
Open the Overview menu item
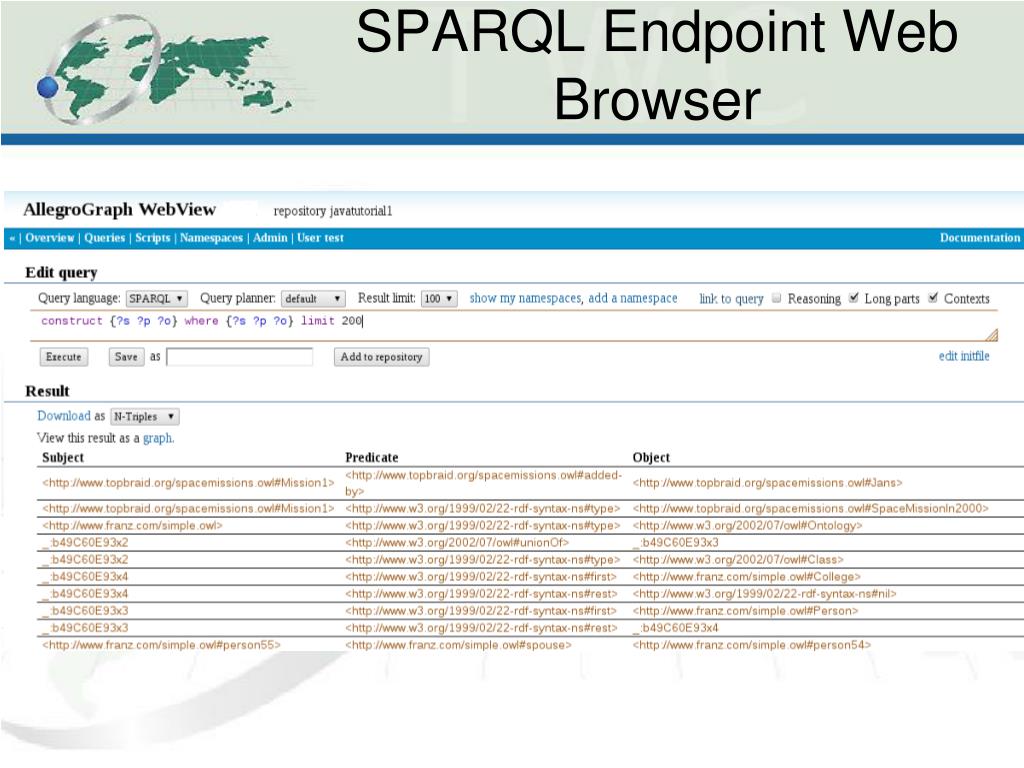point(50,238)
